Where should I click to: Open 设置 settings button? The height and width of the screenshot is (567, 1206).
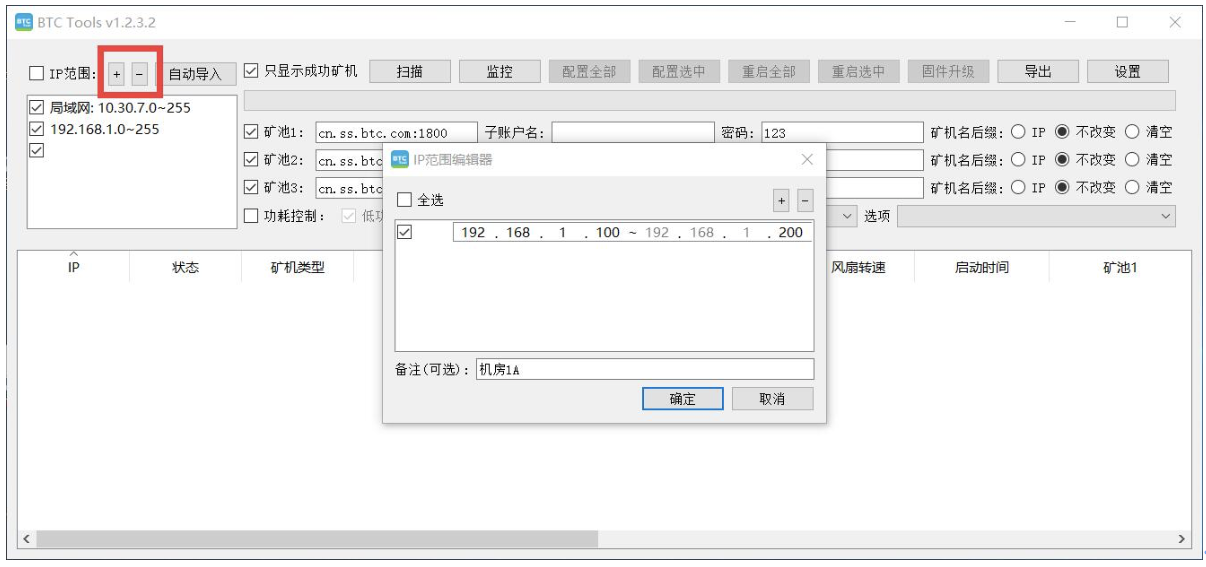pos(1128,71)
